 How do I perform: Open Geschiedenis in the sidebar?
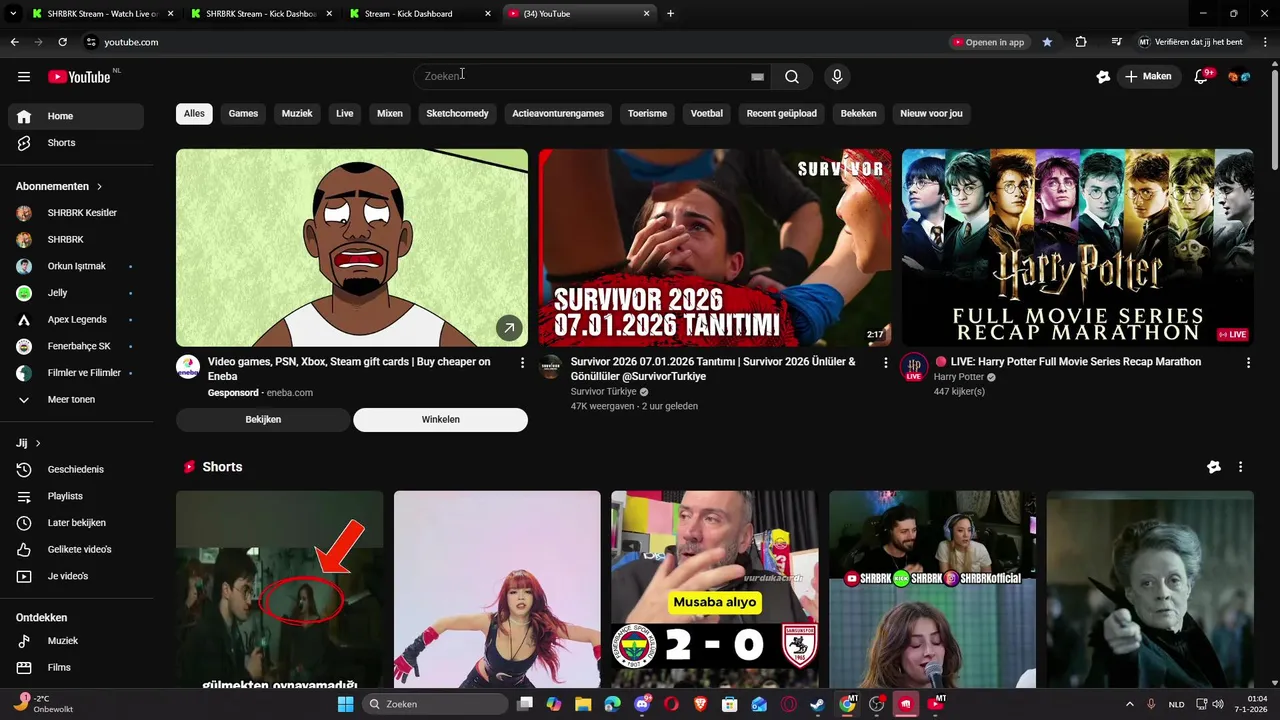[x=76, y=469]
